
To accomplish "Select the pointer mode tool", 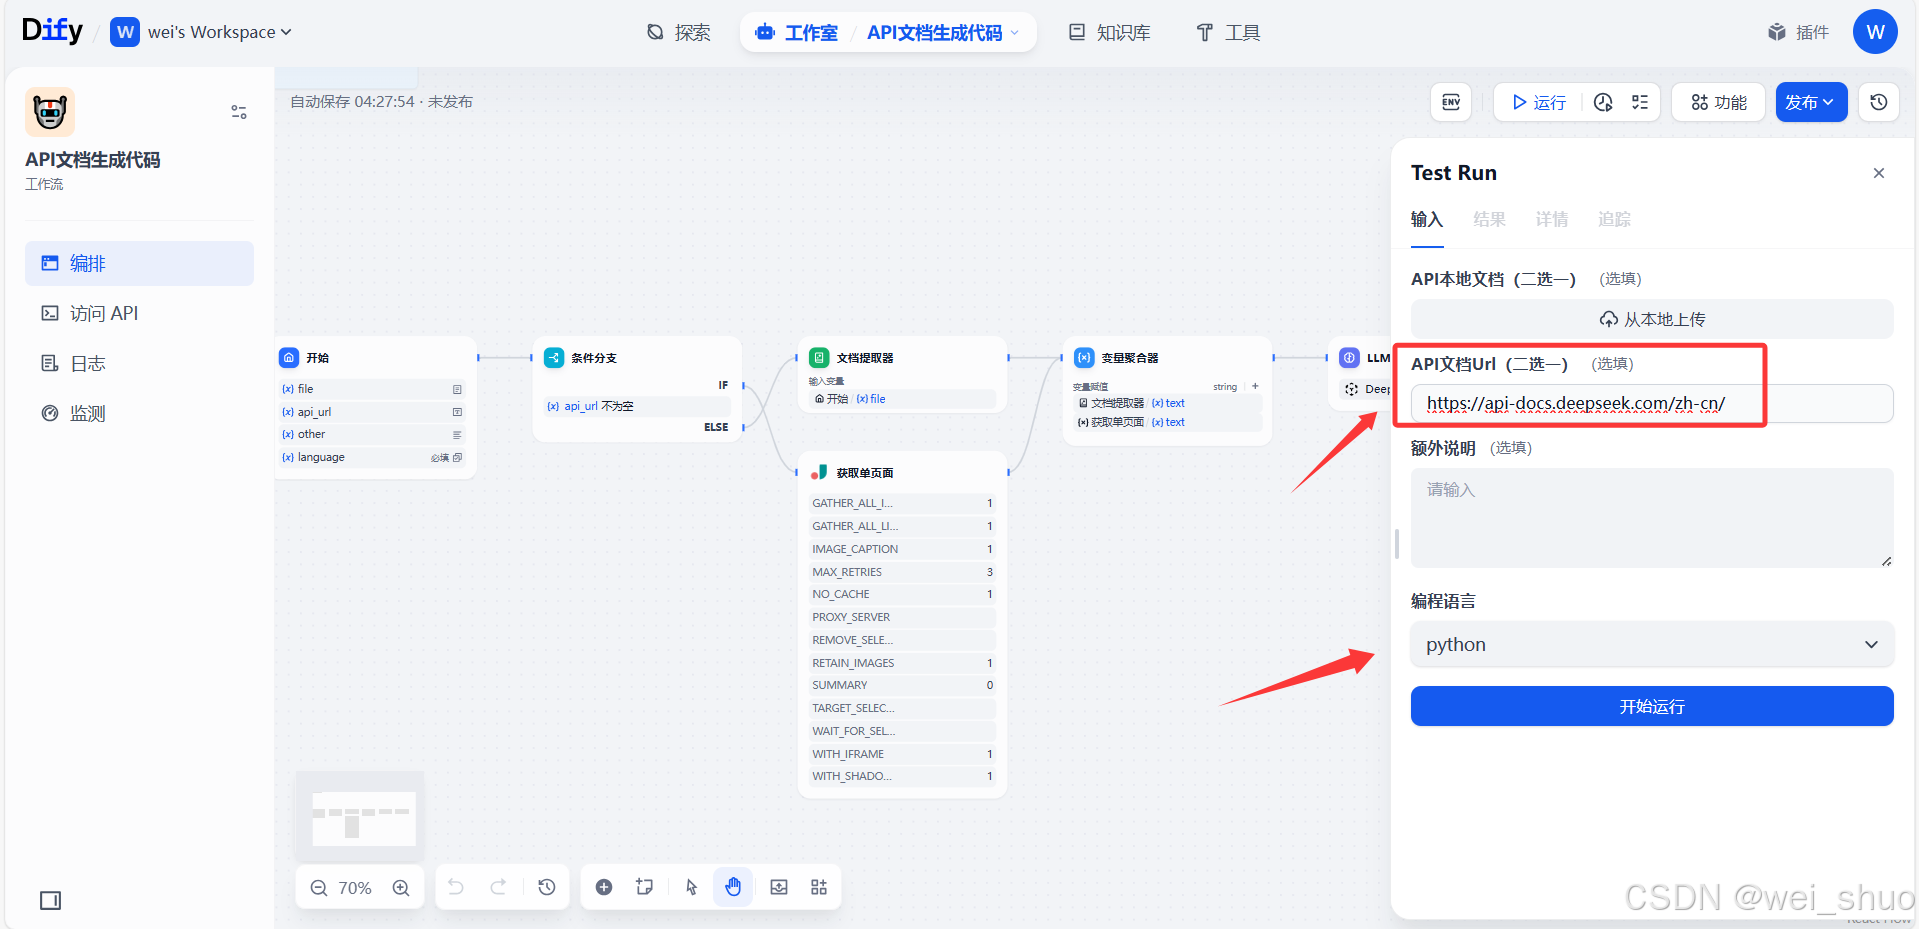I will [691, 887].
